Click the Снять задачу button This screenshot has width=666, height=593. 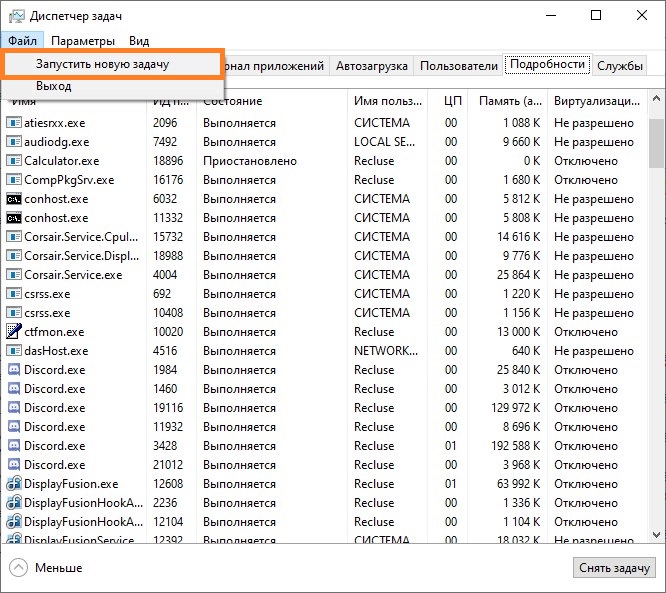[614, 568]
